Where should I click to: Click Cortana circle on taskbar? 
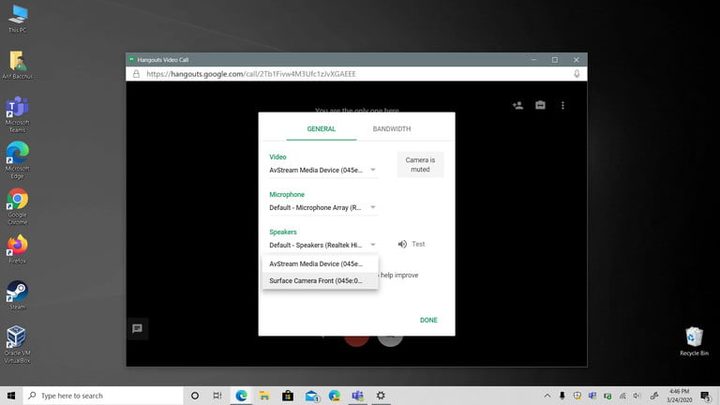click(195, 395)
